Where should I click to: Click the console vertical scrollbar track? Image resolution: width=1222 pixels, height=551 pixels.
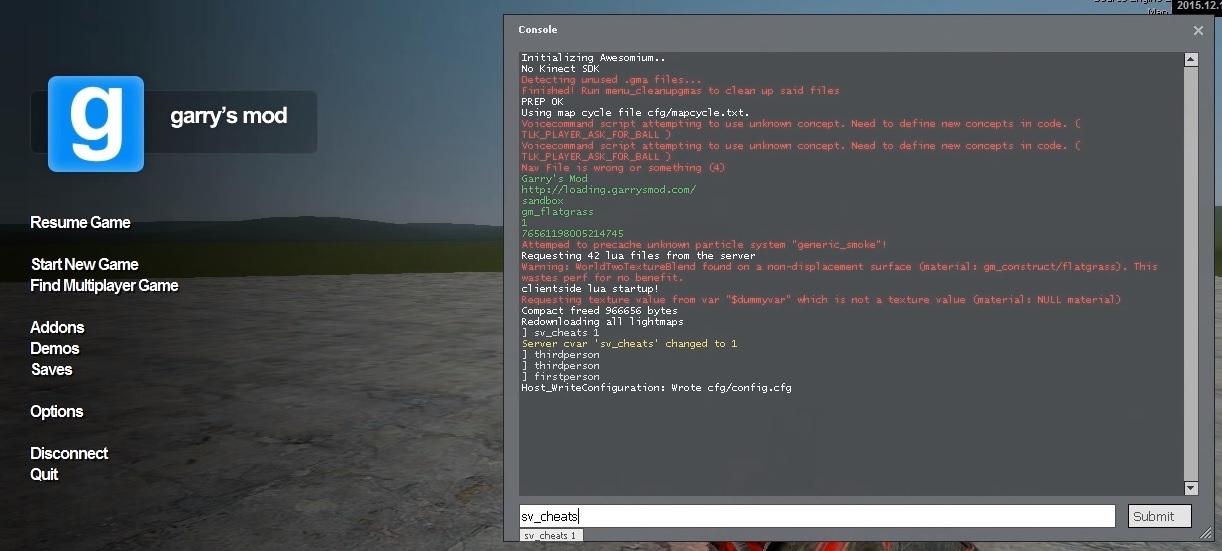(x=1191, y=274)
